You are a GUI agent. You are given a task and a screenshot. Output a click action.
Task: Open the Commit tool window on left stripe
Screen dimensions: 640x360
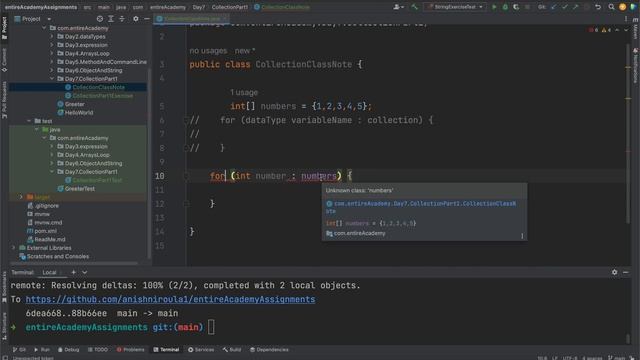[4, 60]
